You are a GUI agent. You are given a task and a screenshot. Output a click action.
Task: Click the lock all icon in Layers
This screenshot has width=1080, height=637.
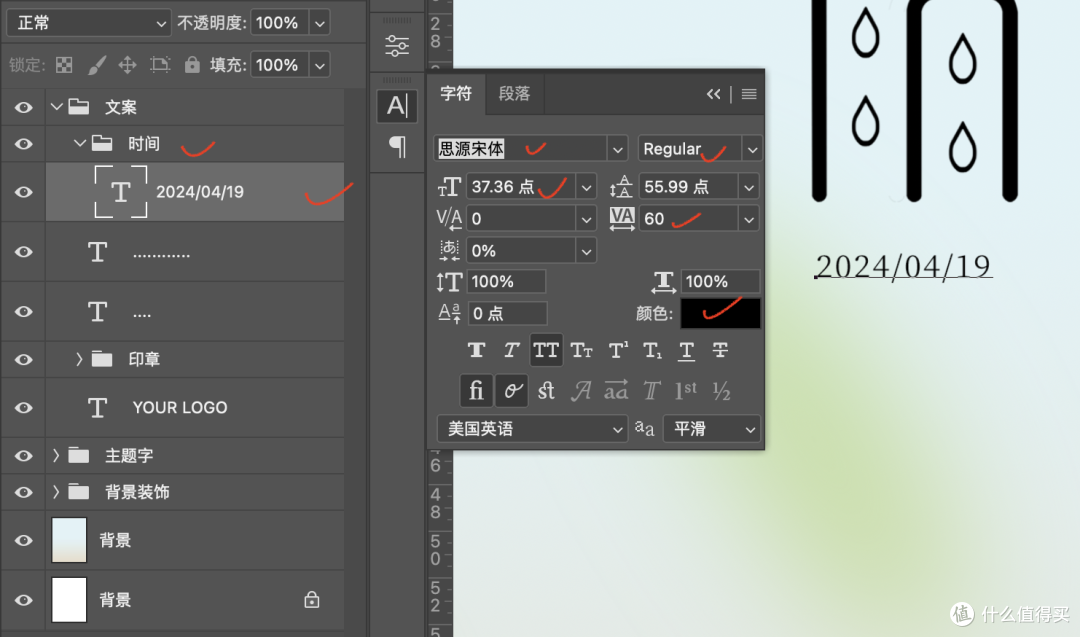pyautogui.click(x=192, y=65)
